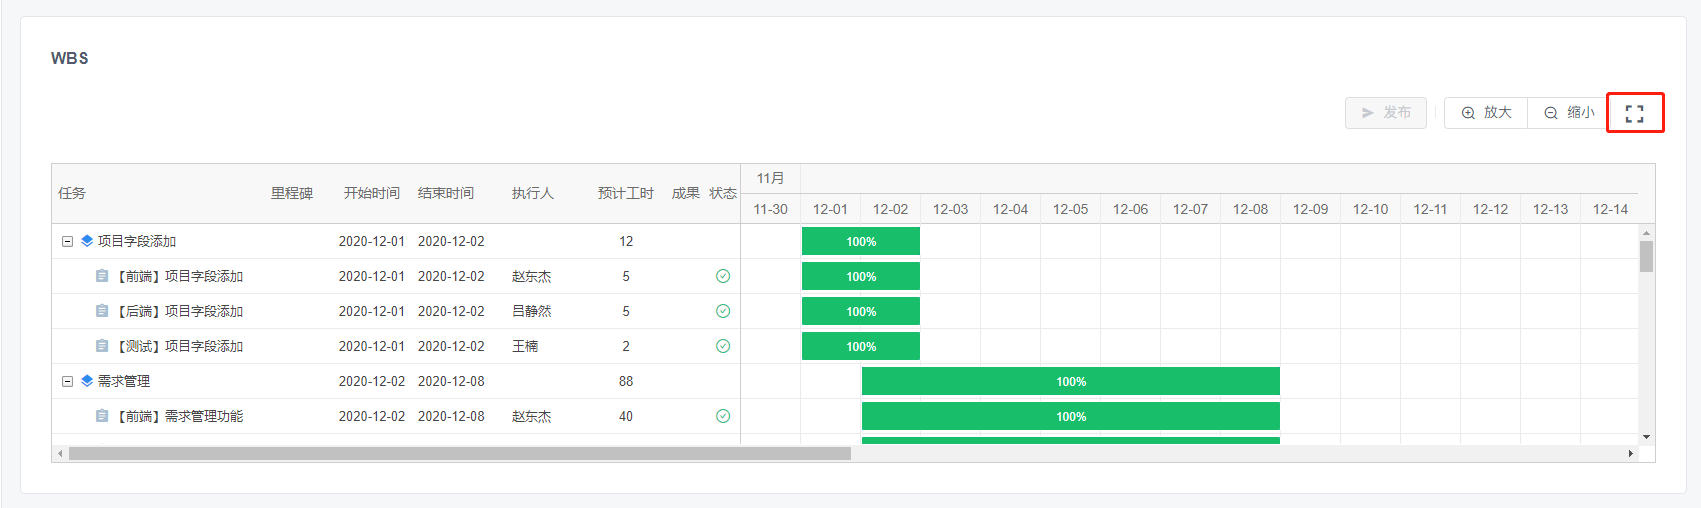
Task: Click the 缩小 zoom out button
Action: coord(1568,113)
